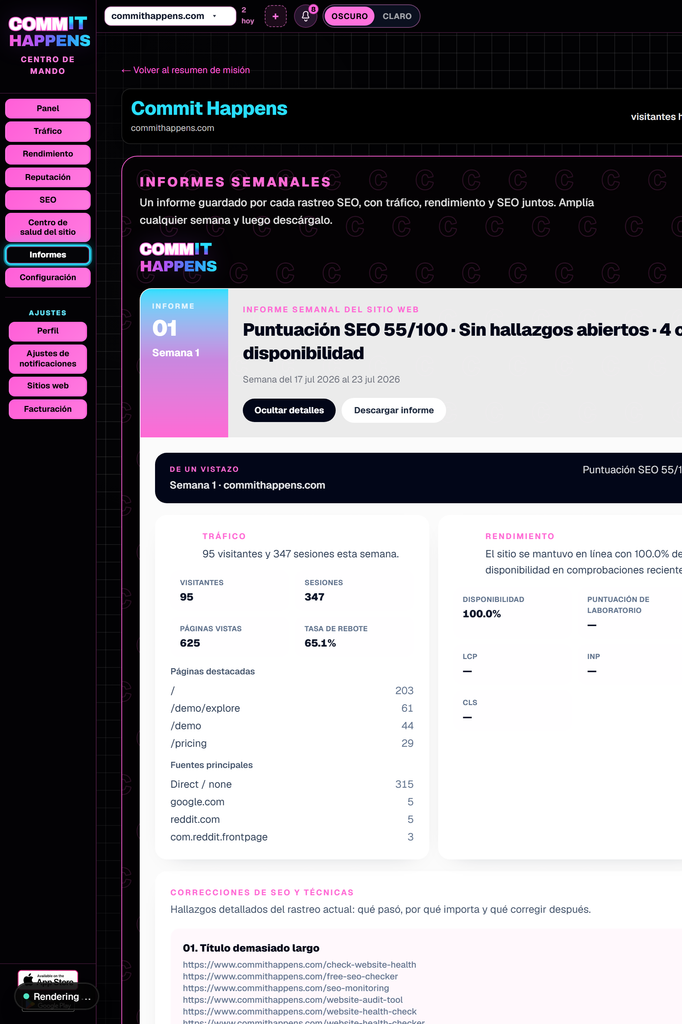Navigate to SEO section
The image size is (682, 1024).
click(48, 200)
